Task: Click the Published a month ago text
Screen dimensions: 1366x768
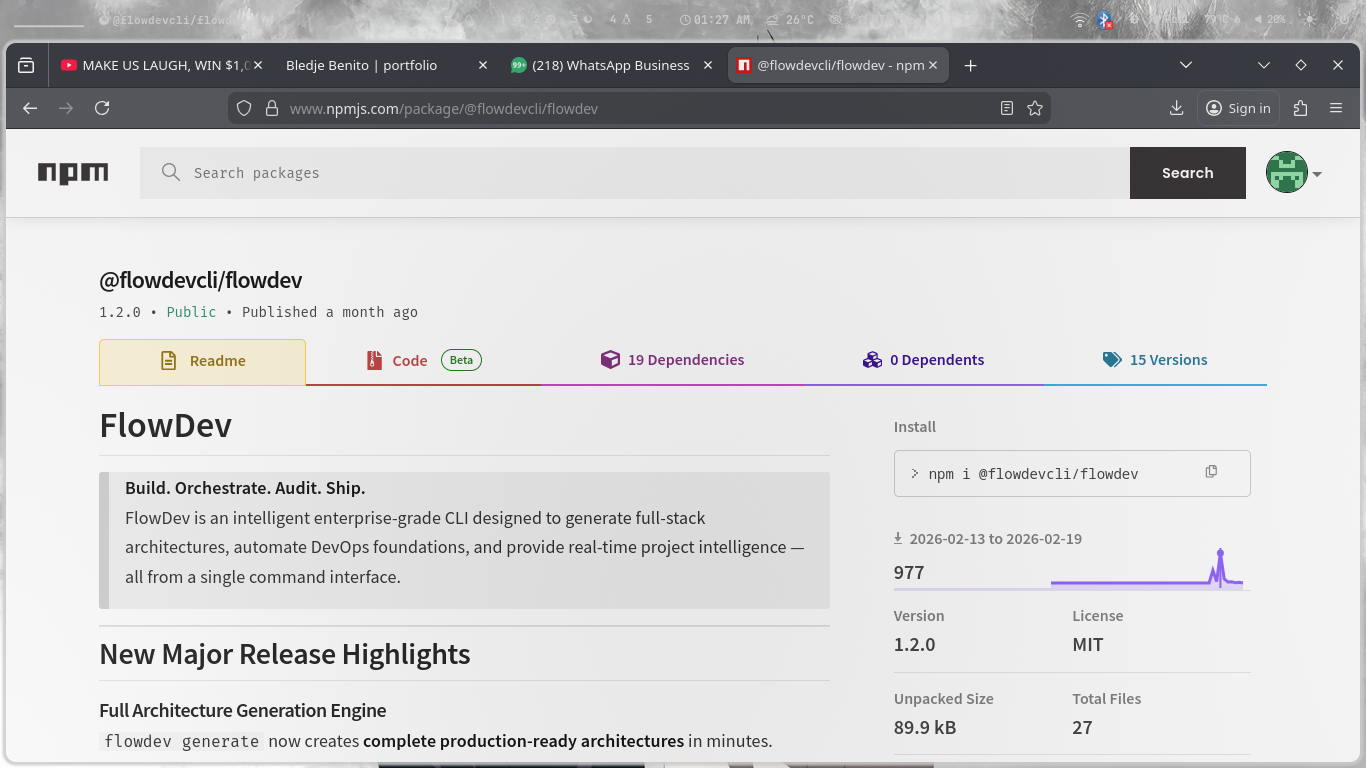Action: point(330,312)
